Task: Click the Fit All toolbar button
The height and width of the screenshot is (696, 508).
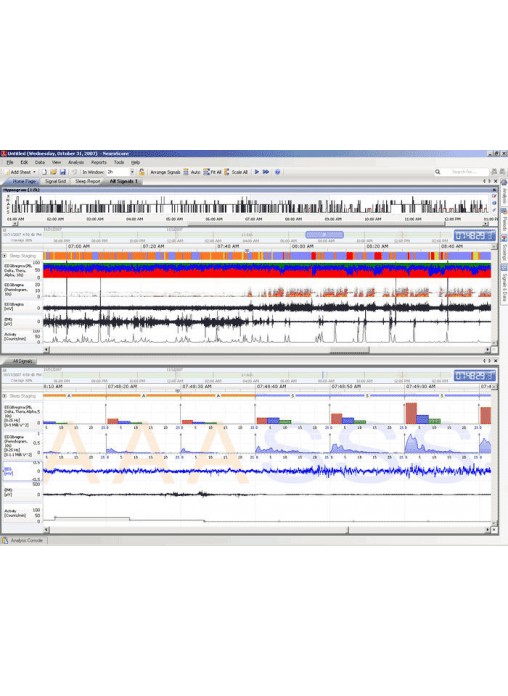Action: (212, 172)
